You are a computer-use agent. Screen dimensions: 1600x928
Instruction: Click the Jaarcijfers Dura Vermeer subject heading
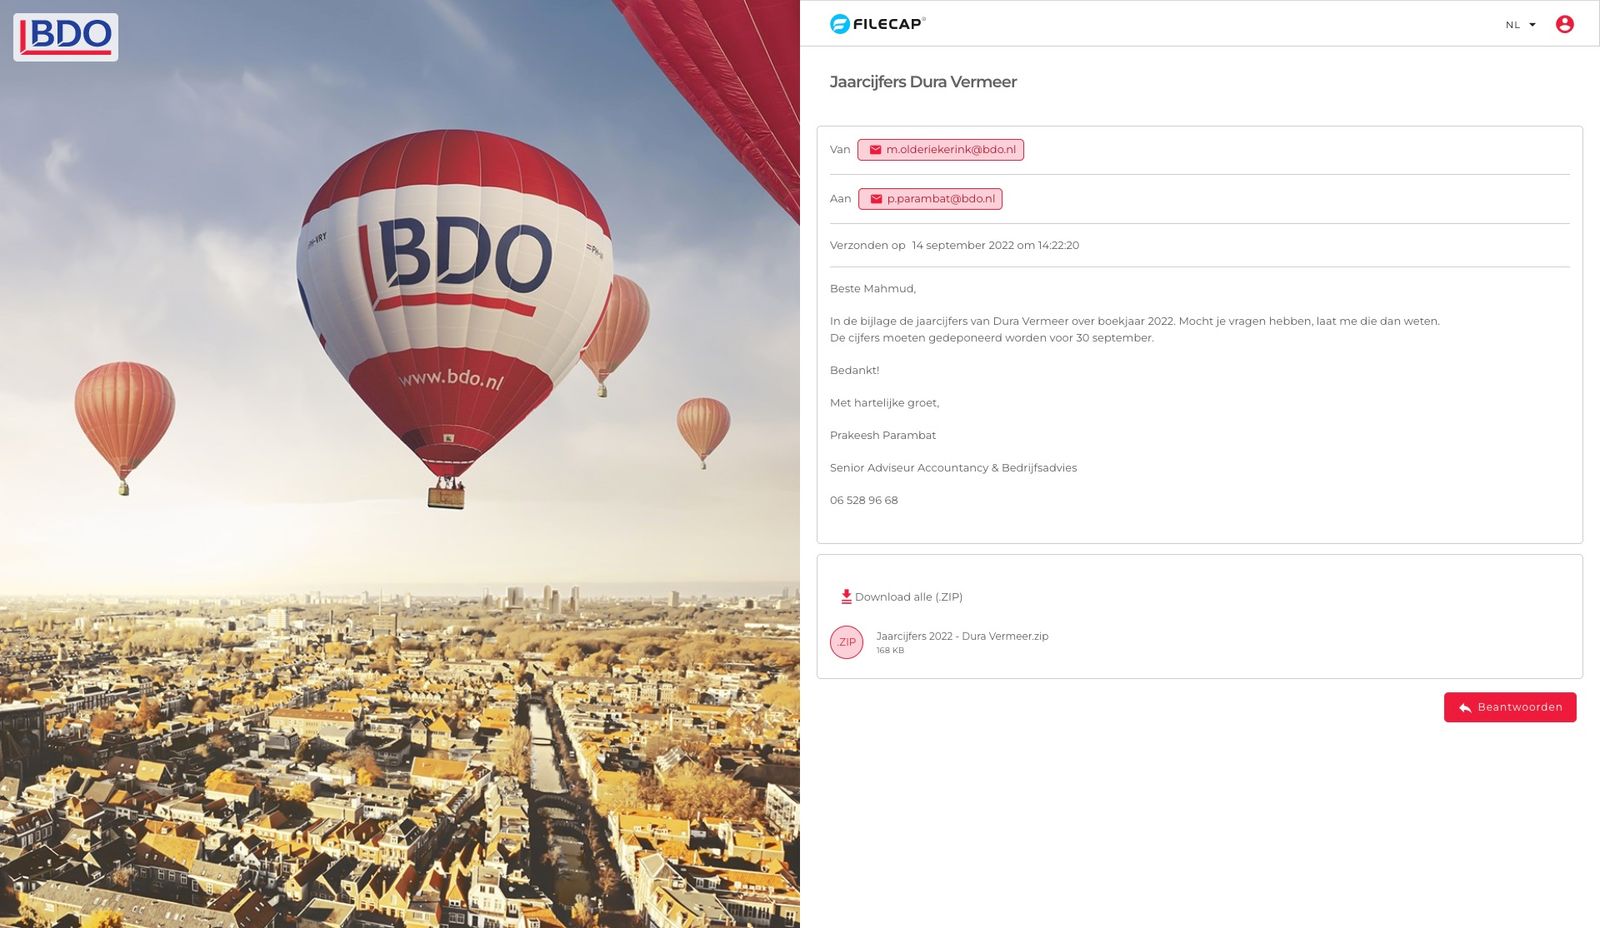[x=923, y=82]
